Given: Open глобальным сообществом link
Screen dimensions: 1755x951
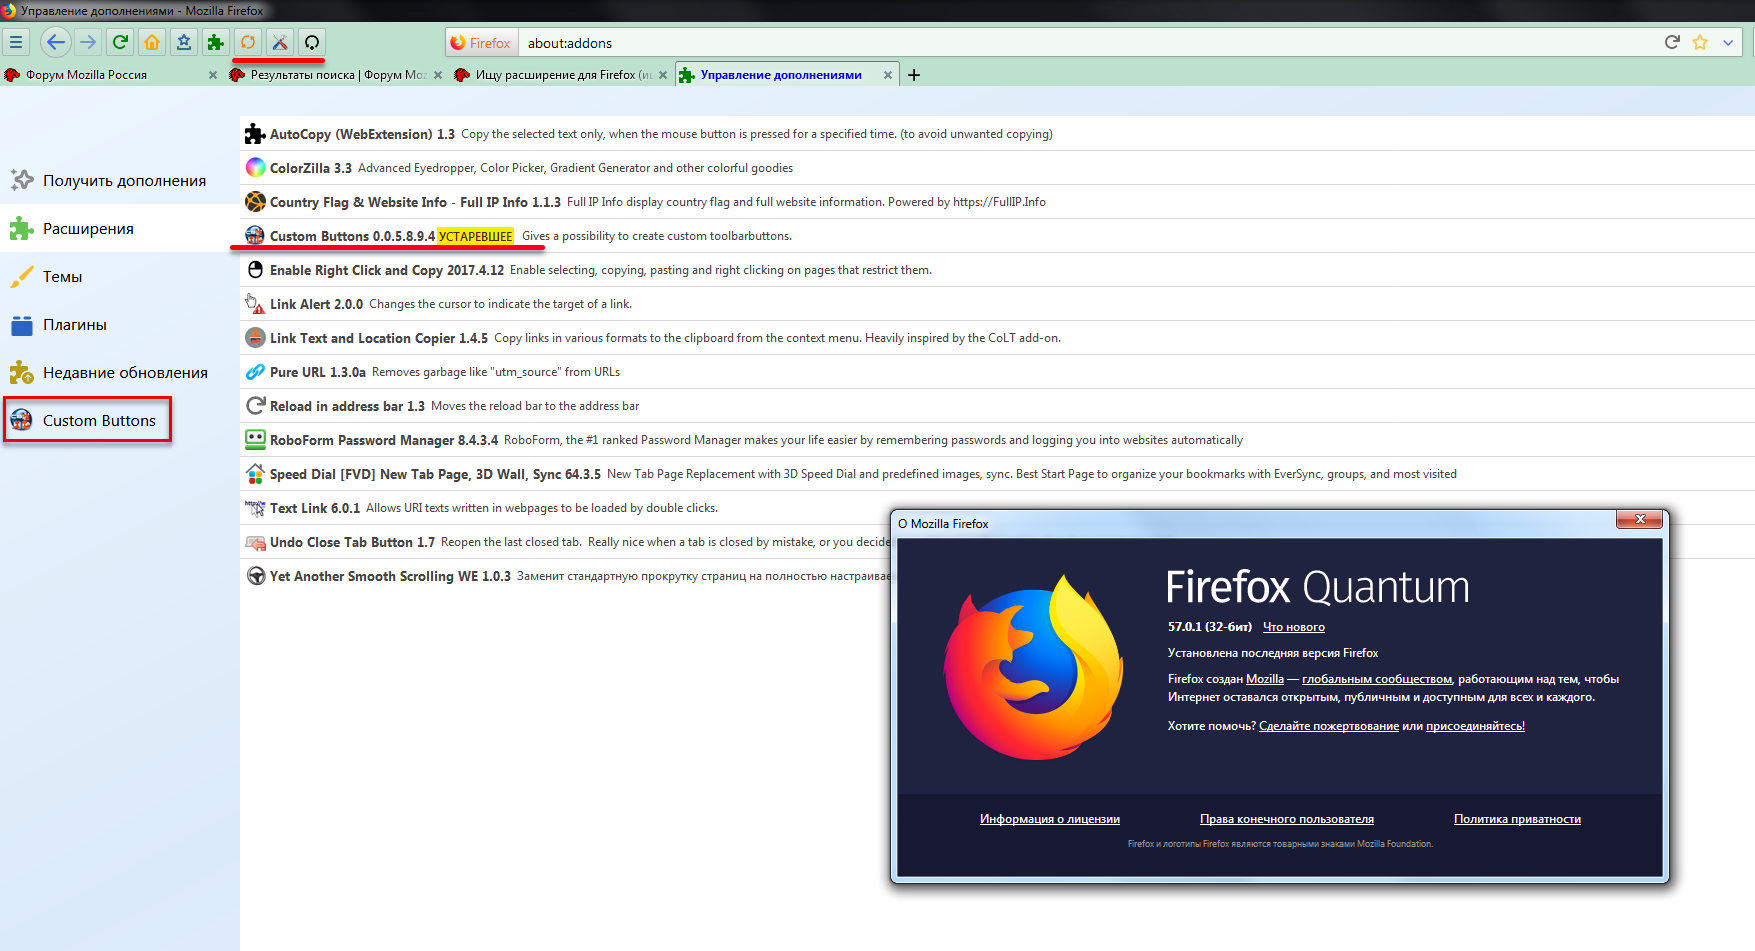Looking at the screenshot, I should coord(1376,679).
